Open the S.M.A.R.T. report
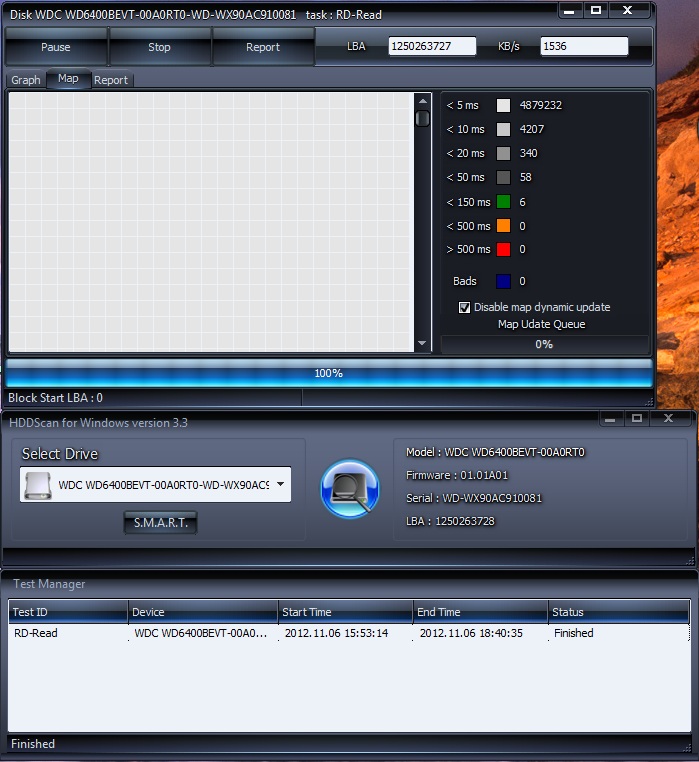This screenshot has height=762, width=699. (160, 523)
